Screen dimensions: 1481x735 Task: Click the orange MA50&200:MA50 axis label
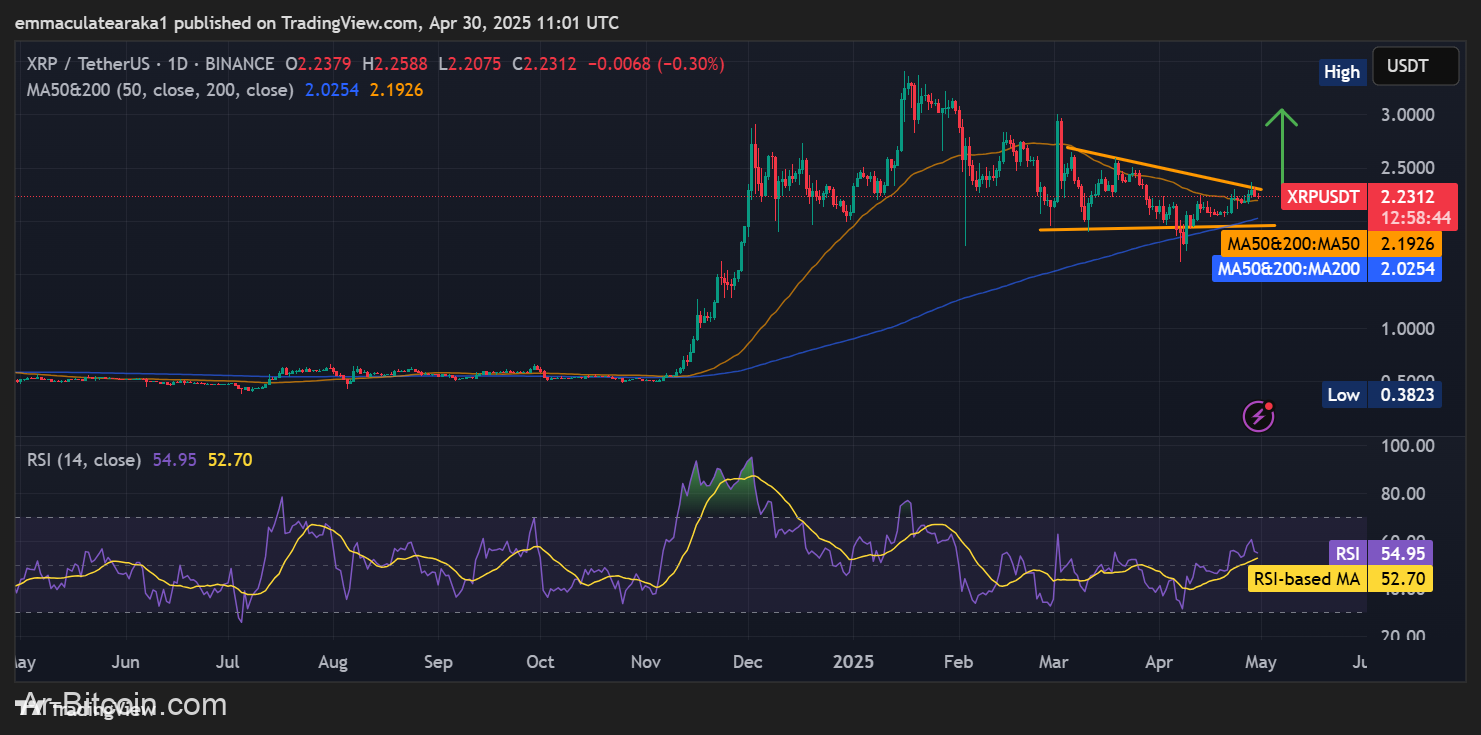(x=1293, y=243)
